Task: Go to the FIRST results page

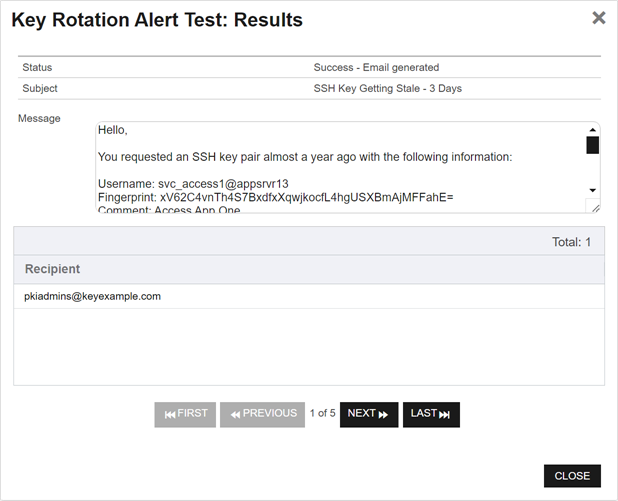Action: point(185,414)
